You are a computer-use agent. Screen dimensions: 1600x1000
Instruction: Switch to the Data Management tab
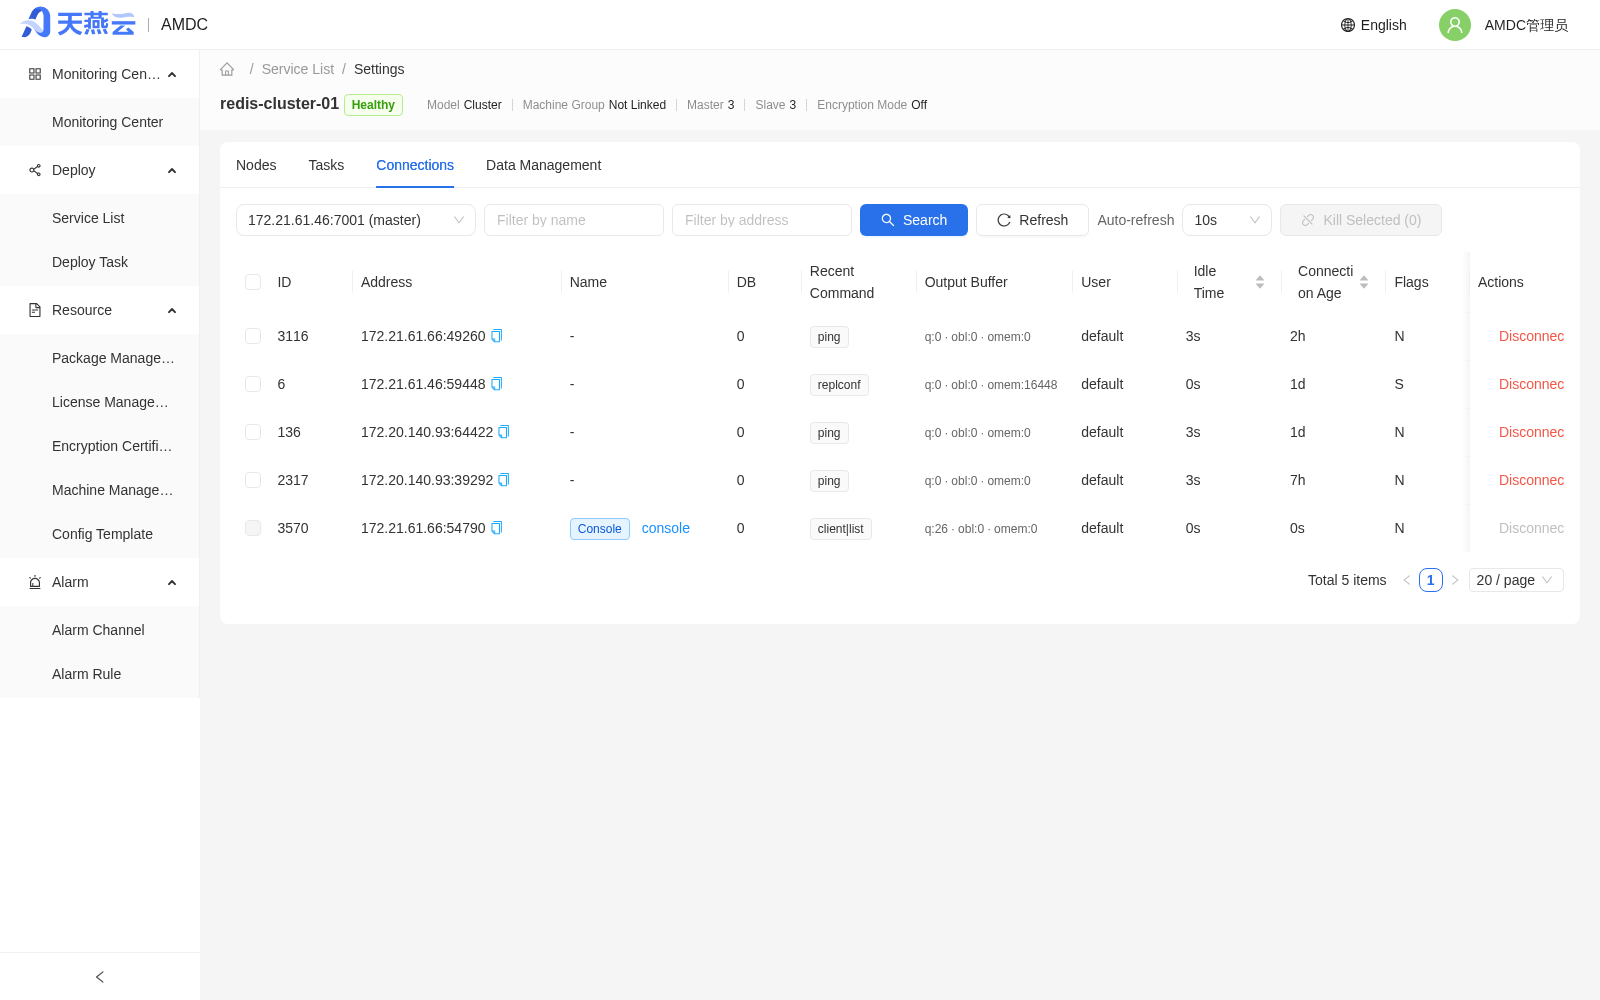(x=543, y=165)
